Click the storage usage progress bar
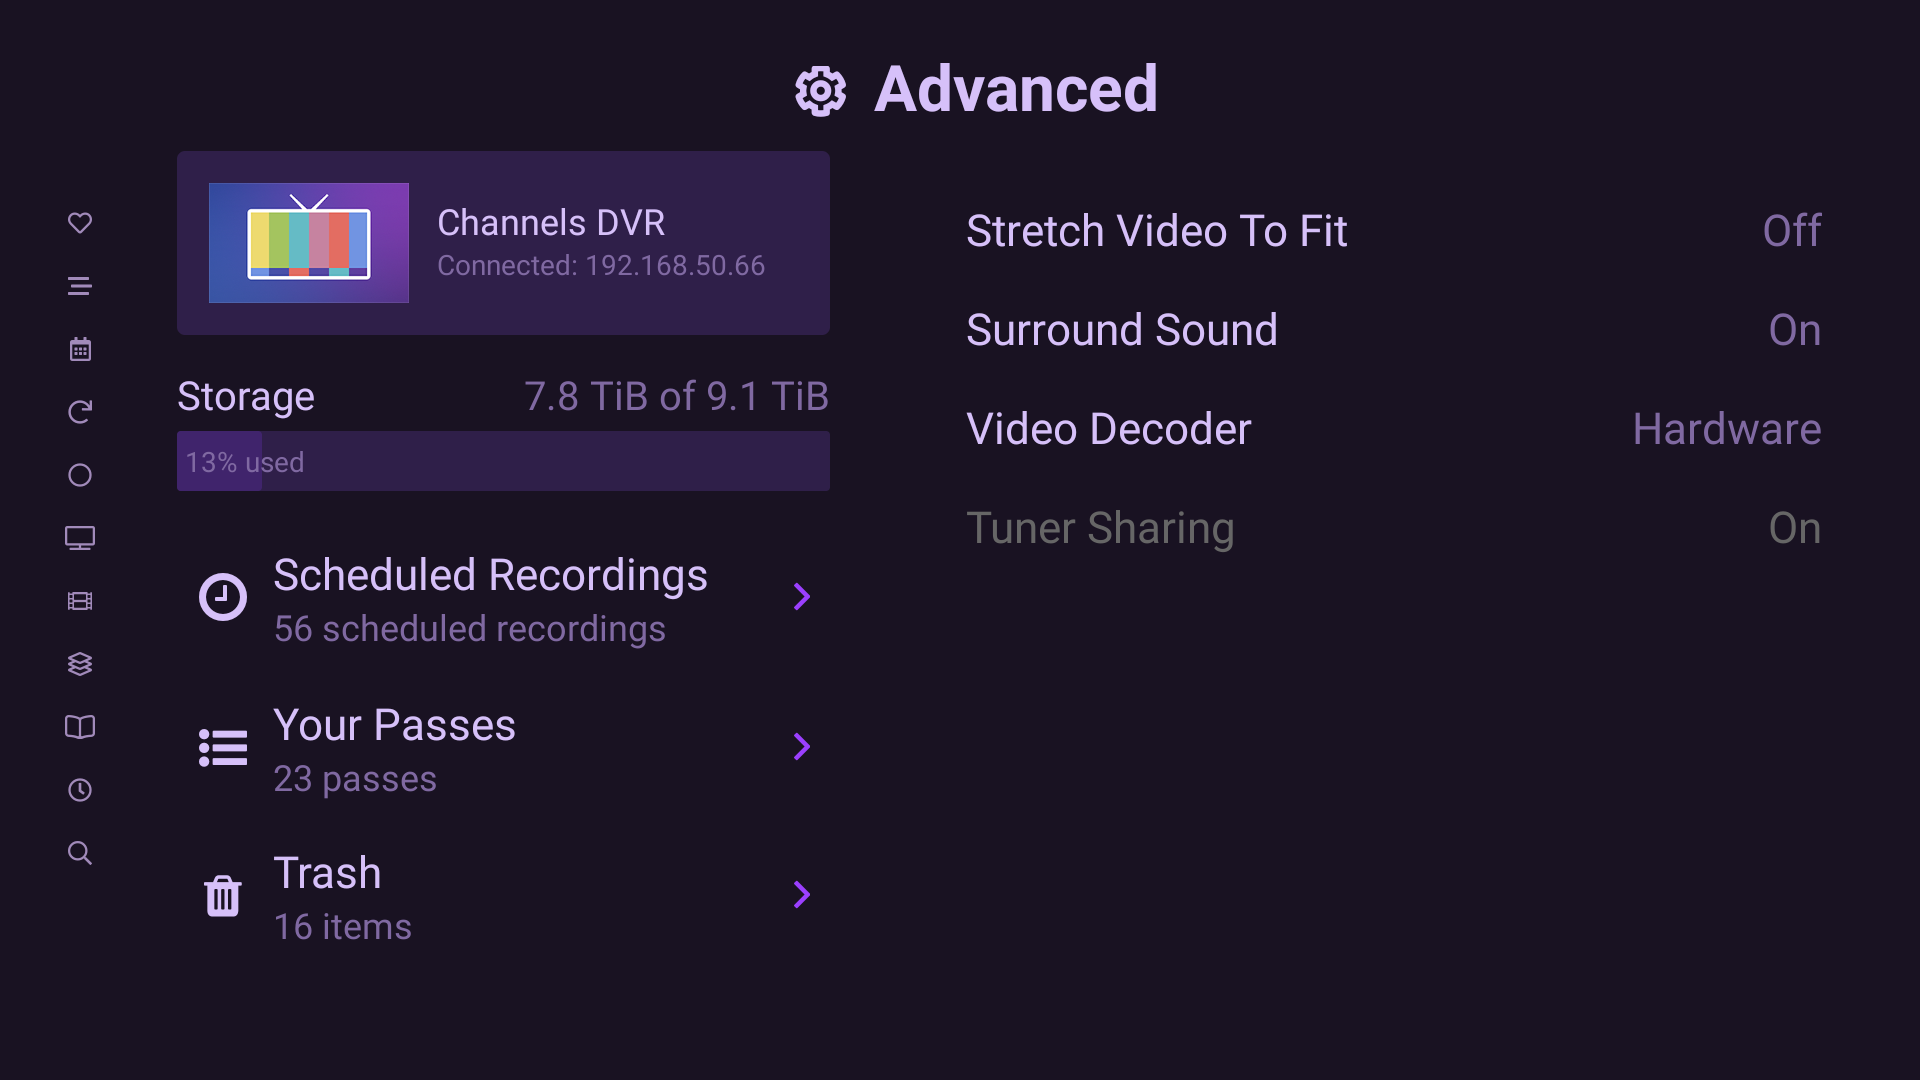Viewport: 1920px width, 1080px height. pyautogui.click(x=503, y=461)
